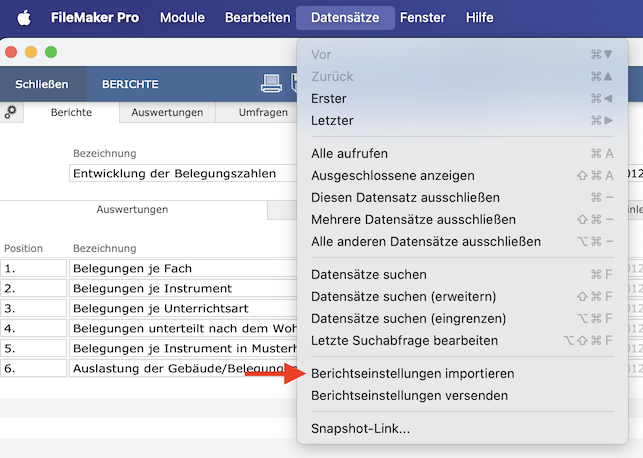This screenshot has width=643, height=458.
Task: Select Ausgeschlossene anzeigen
Action: point(462,175)
